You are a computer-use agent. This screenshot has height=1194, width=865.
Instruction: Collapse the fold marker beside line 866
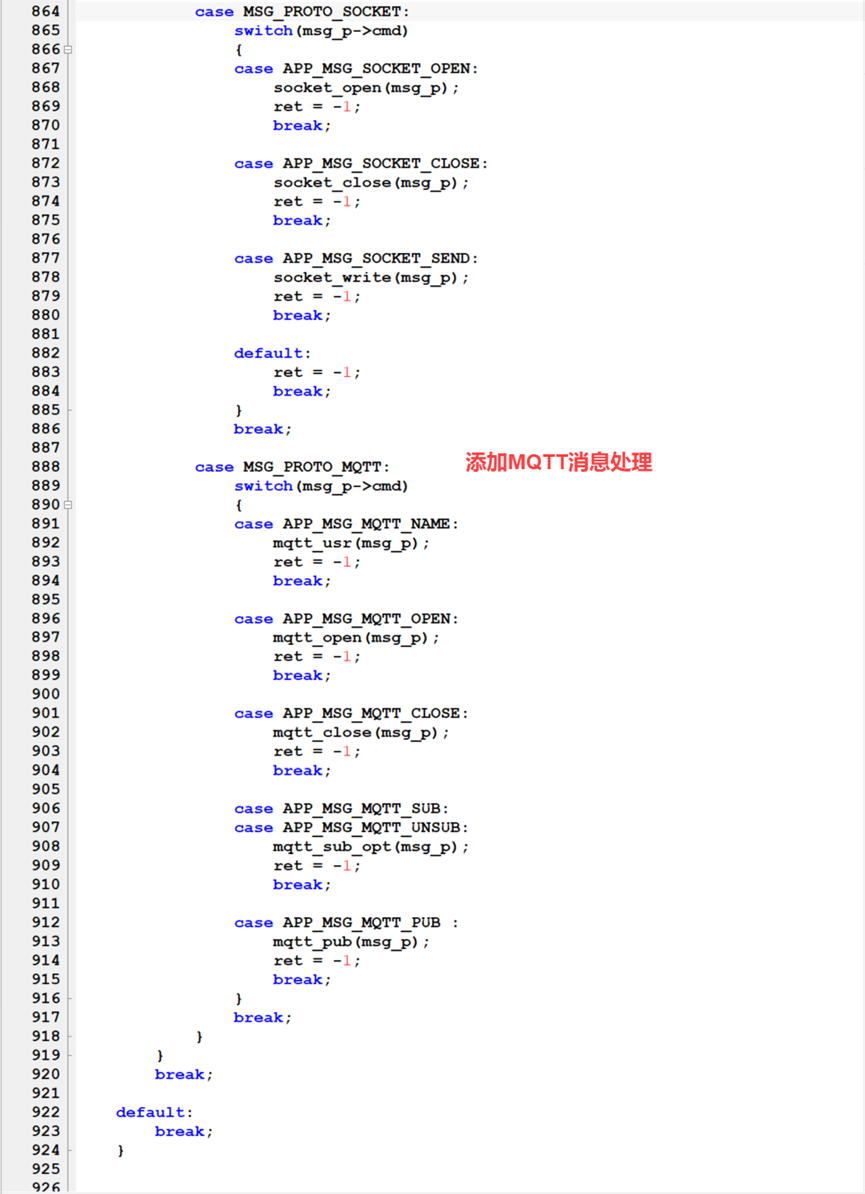click(68, 49)
